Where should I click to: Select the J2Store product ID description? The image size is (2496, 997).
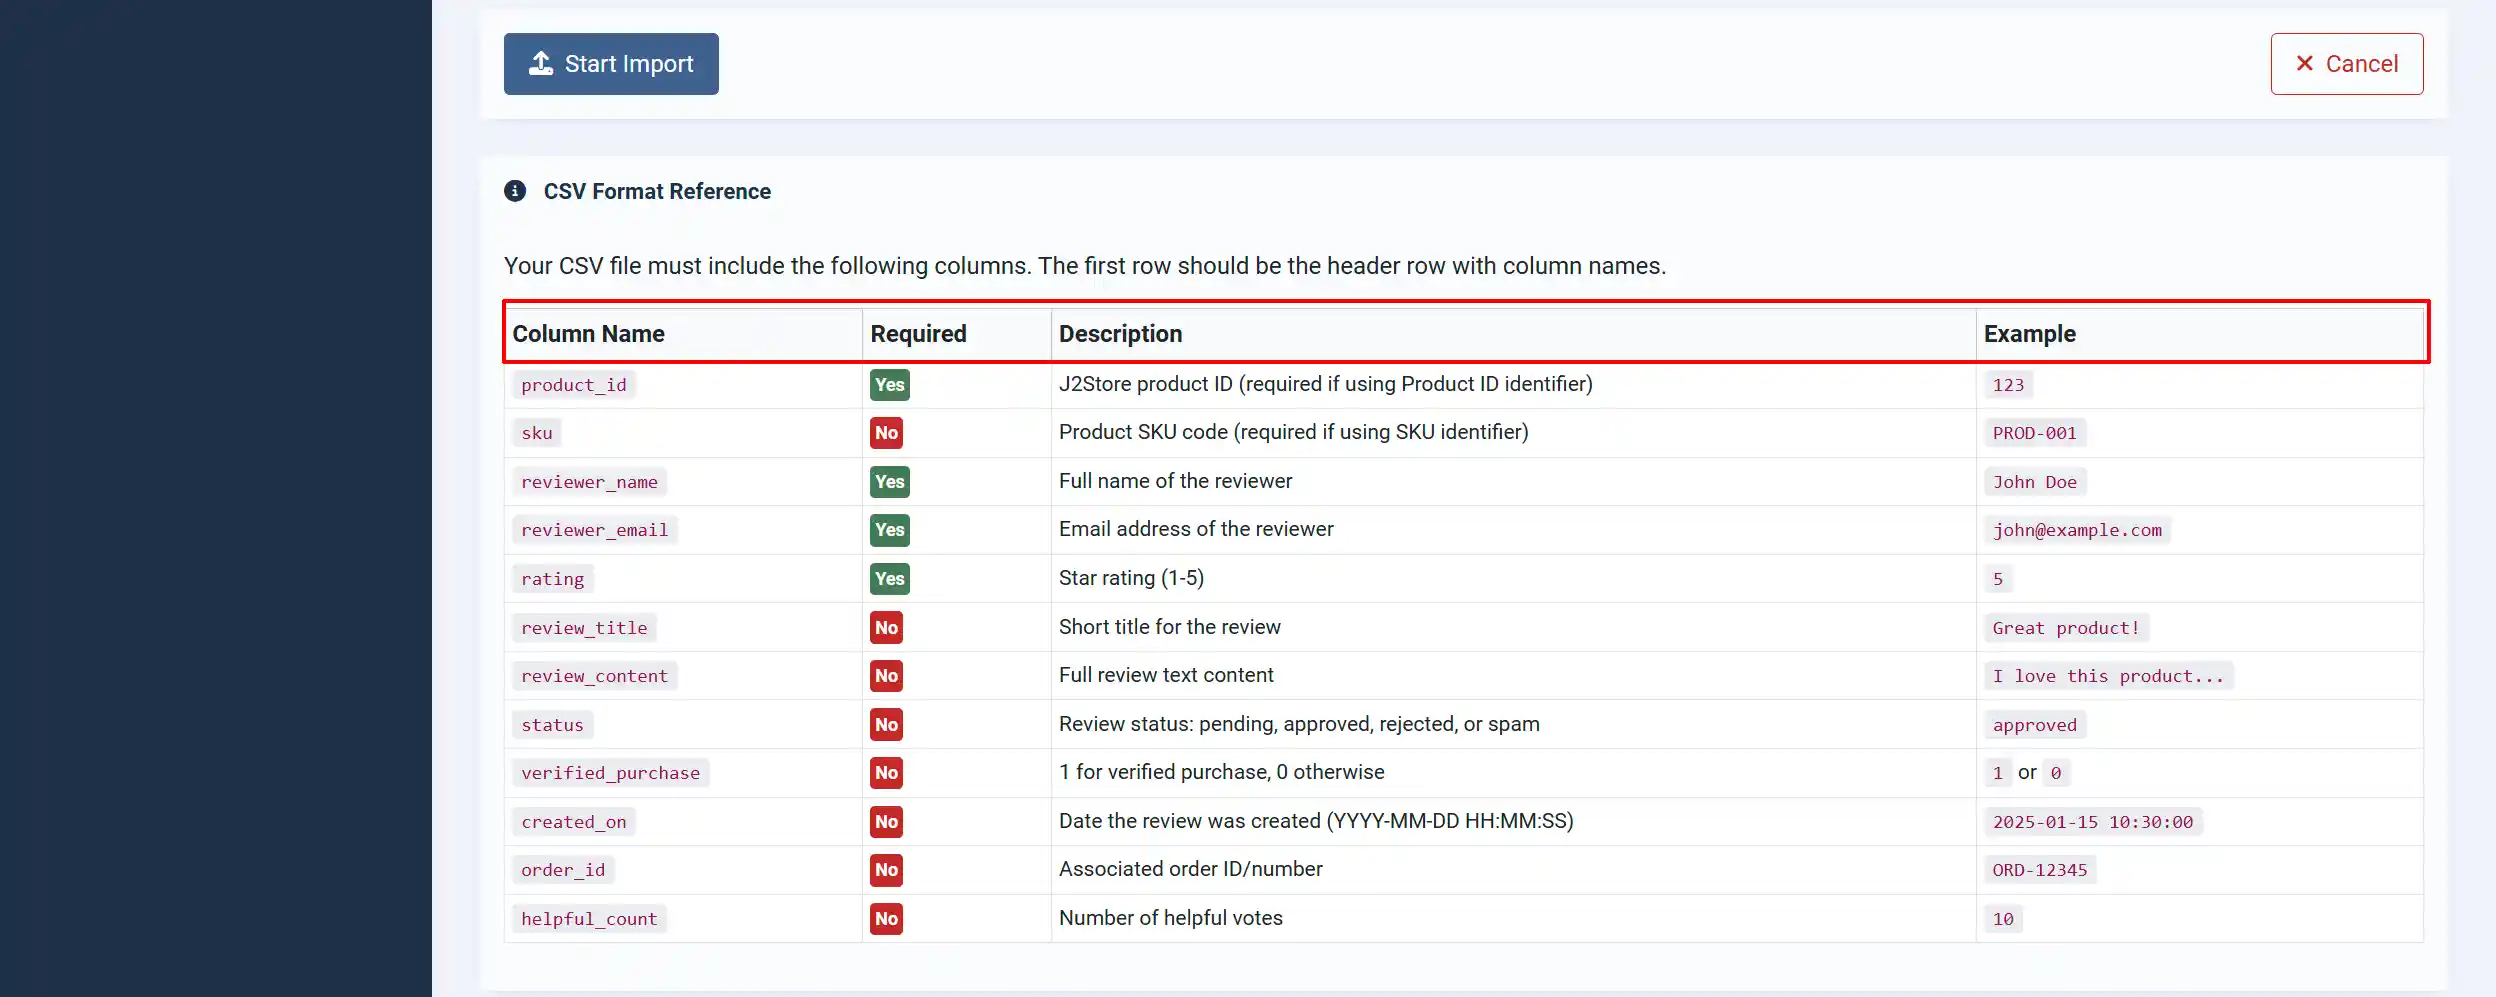[x=1326, y=384]
